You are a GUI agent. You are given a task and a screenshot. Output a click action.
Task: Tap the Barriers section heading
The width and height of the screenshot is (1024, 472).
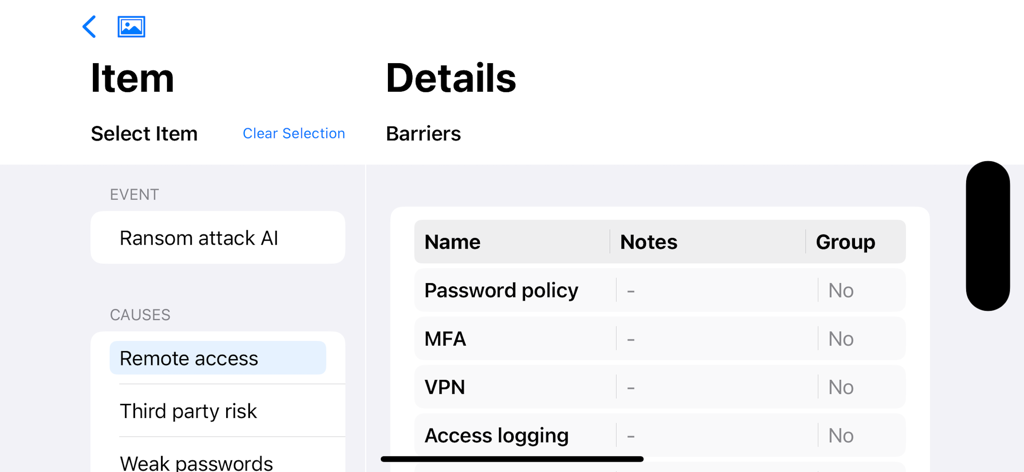(423, 134)
